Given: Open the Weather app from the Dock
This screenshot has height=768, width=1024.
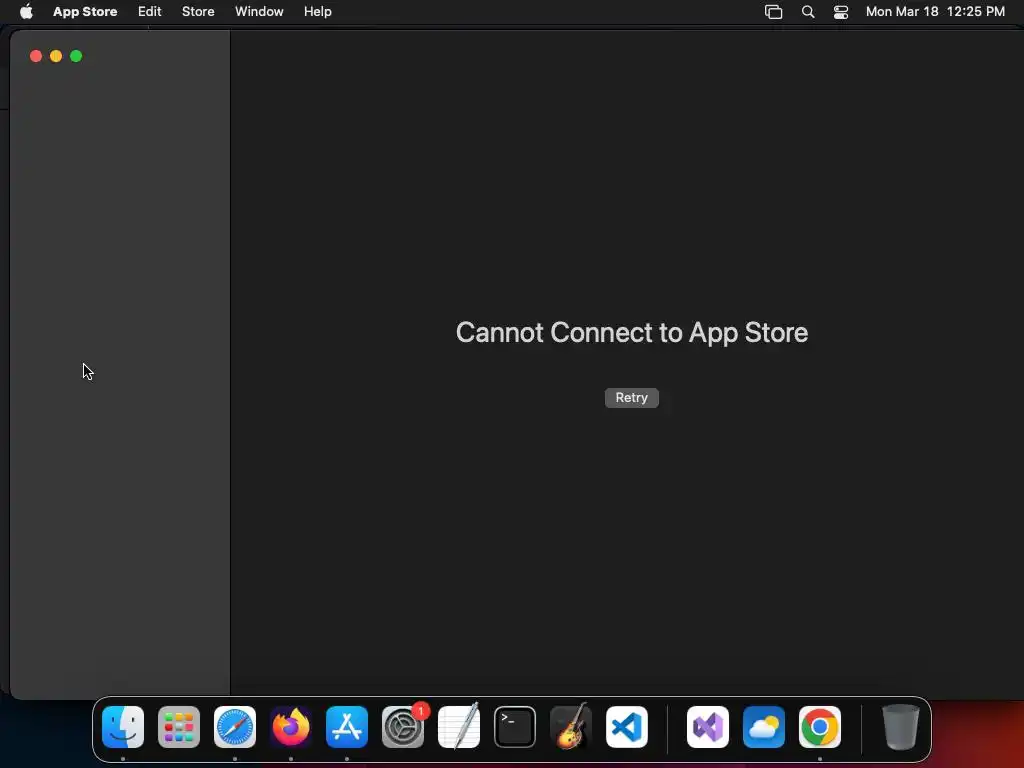Looking at the screenshot, I should 764,727.
